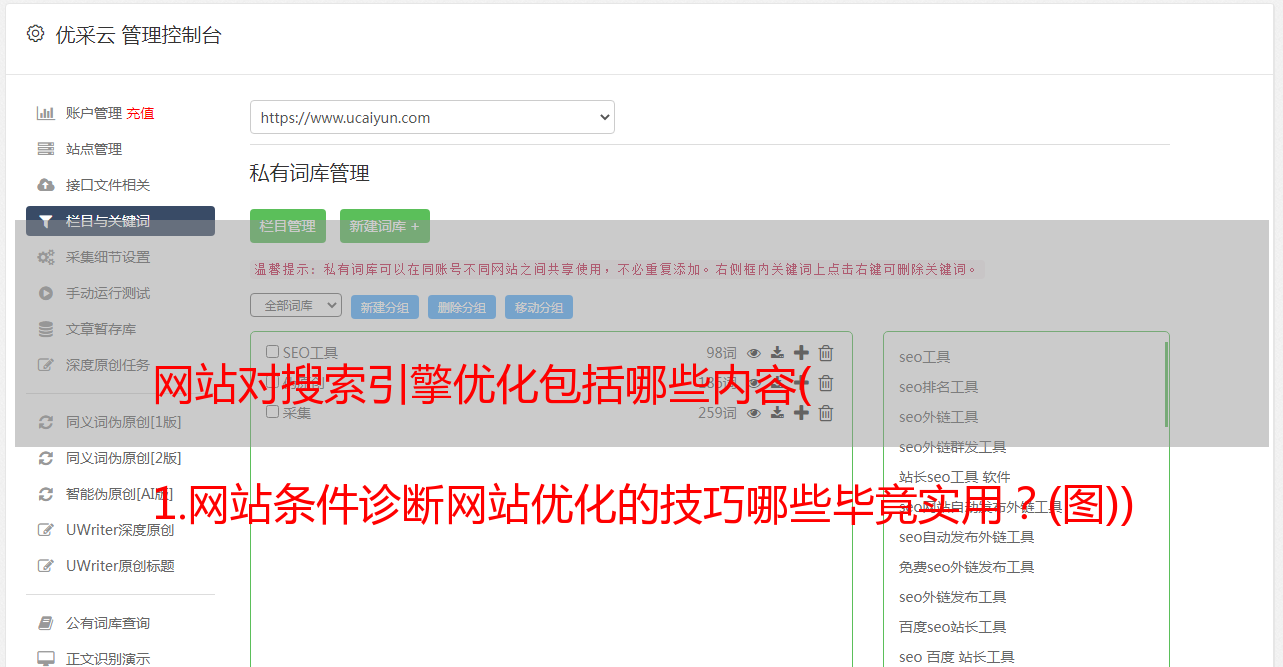Download the 采集 word library
The height and width of the screenshot is (667, 1283).
[x=777, y=413]
